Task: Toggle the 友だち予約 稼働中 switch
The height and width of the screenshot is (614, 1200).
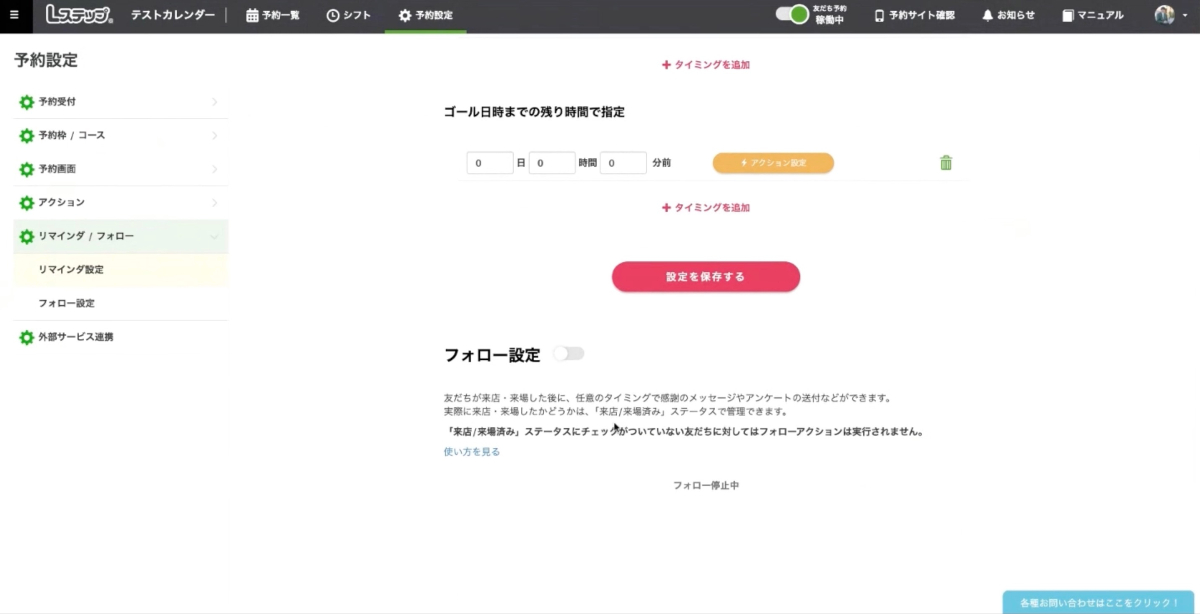Action: 792,15
